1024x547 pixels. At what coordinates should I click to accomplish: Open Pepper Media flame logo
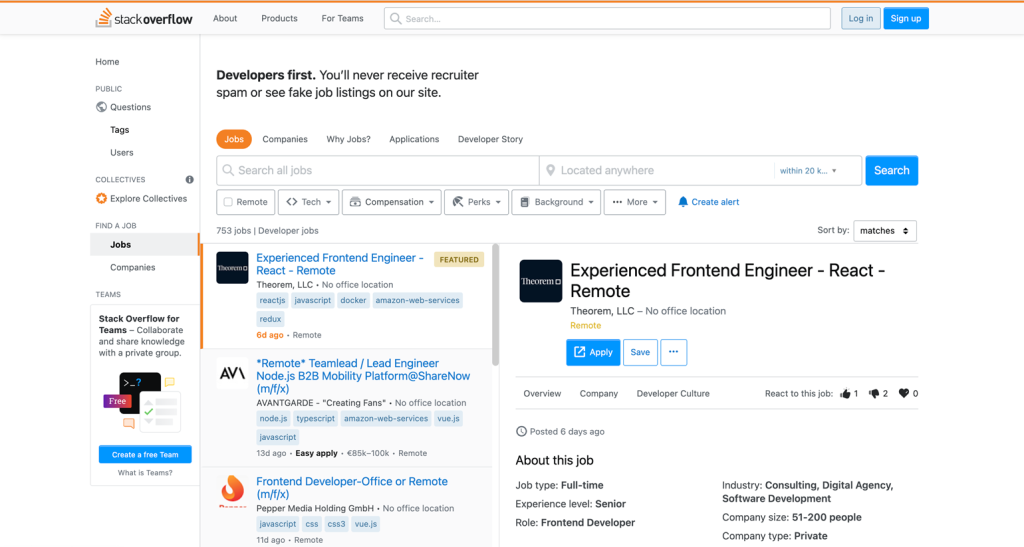[x=232, y=491]
